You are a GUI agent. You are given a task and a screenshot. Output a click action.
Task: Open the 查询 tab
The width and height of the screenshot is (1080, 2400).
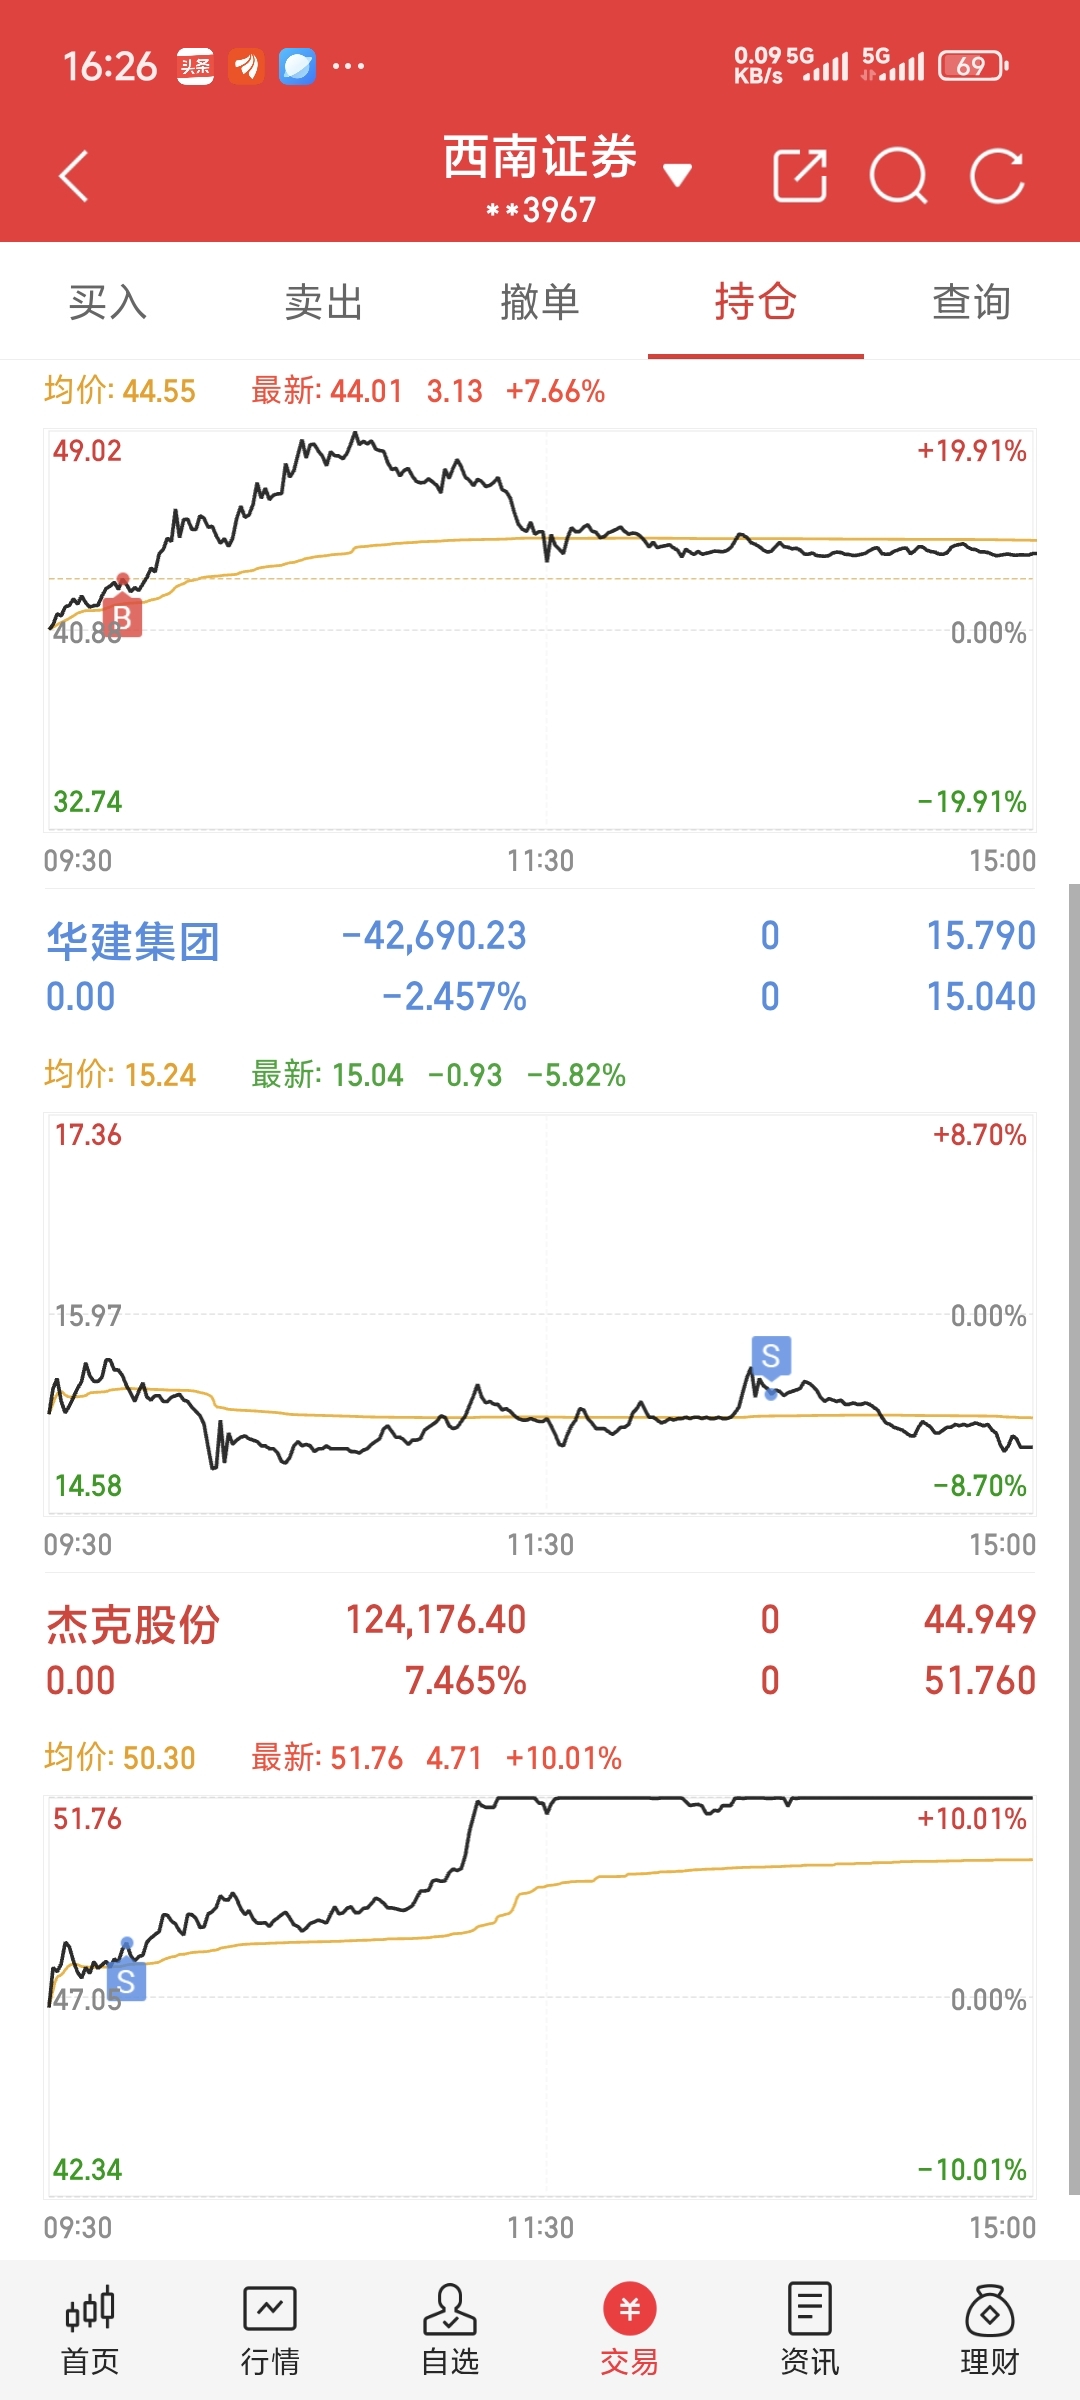(972, 301)
